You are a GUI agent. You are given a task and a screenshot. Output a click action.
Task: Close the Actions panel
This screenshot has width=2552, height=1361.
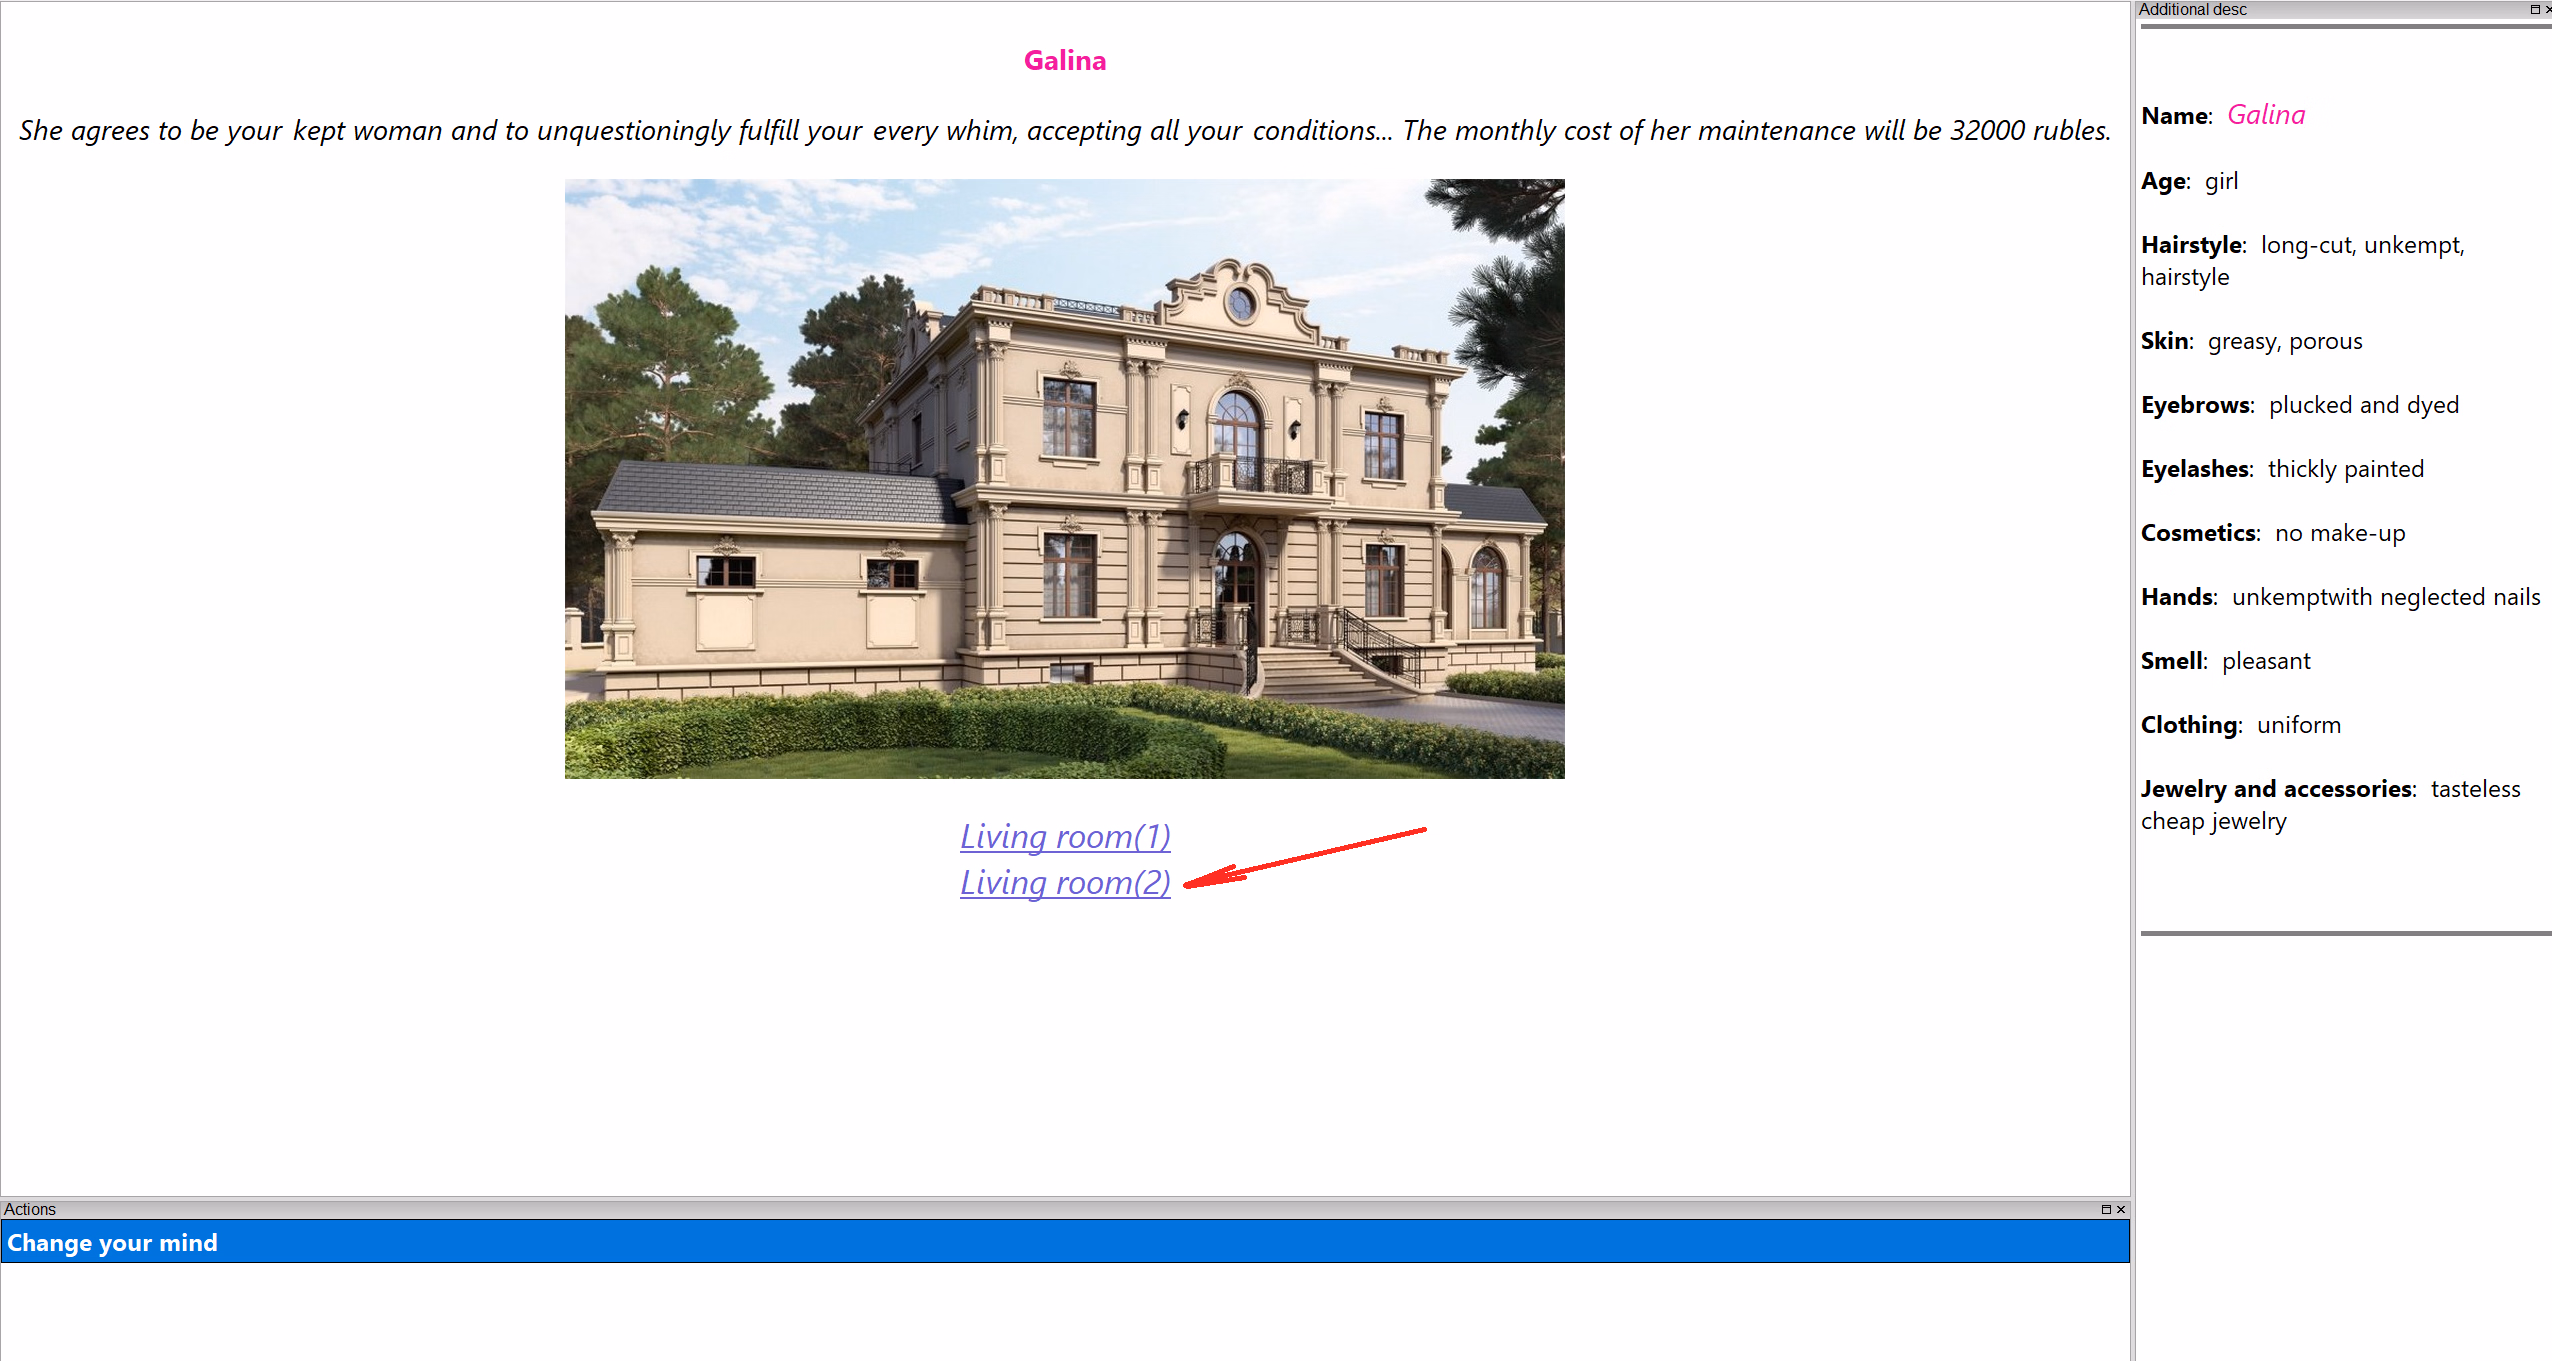click(x=2120, y=1209)
